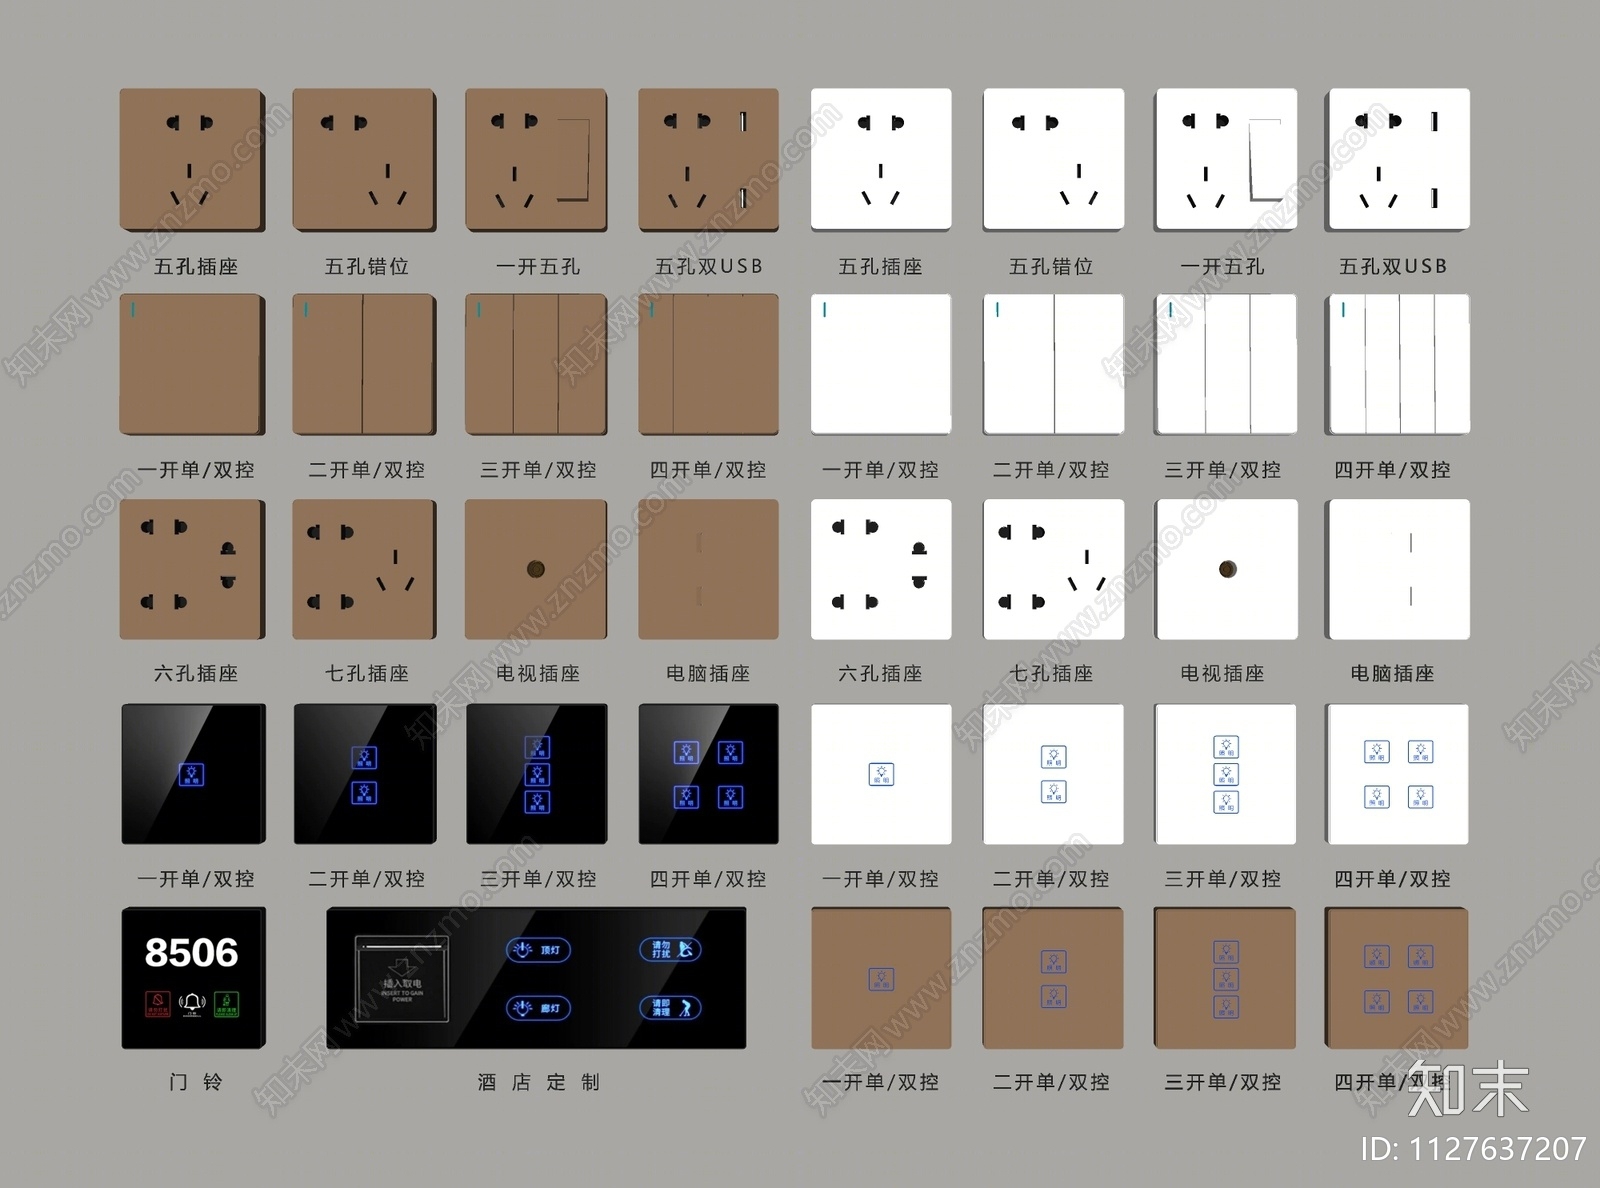Image resolution: width=1600 pixels, height=1188 pixels.
Task: Select the brown two-gang touch switch panel
Action: coord(1053,978)
